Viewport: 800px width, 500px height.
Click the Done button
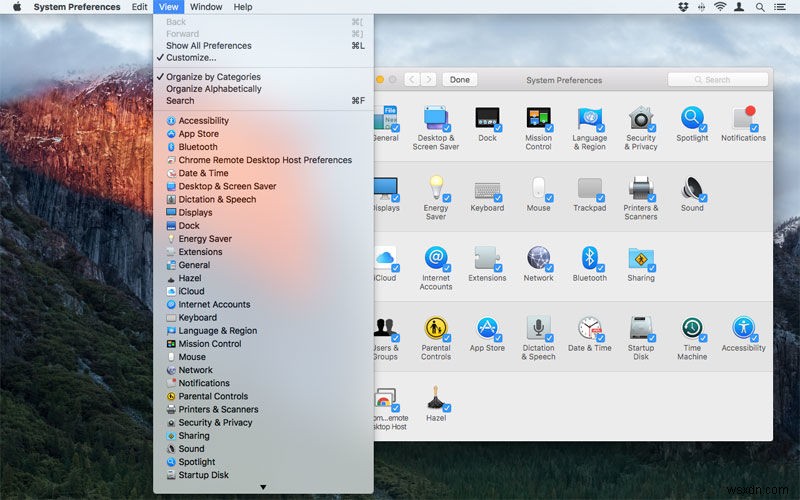459,80
